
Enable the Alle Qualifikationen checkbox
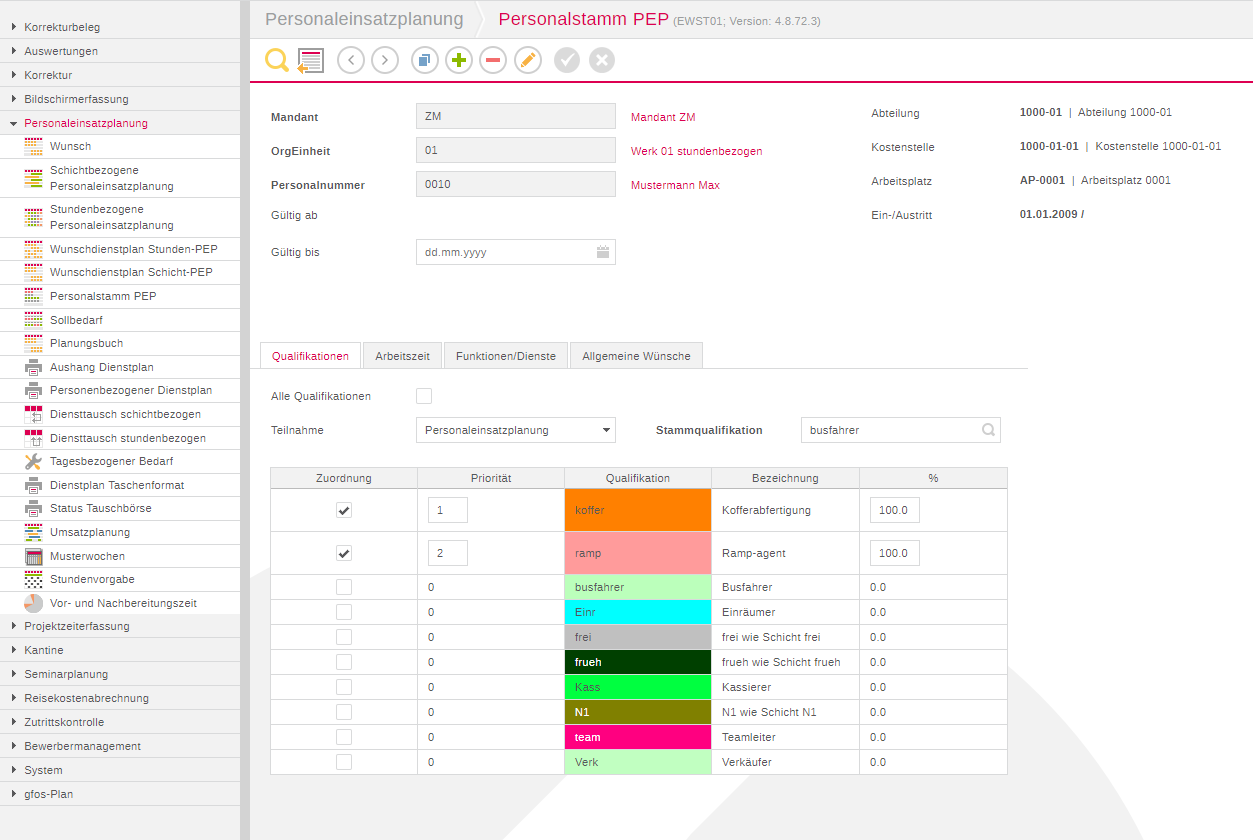pos(424,396)
